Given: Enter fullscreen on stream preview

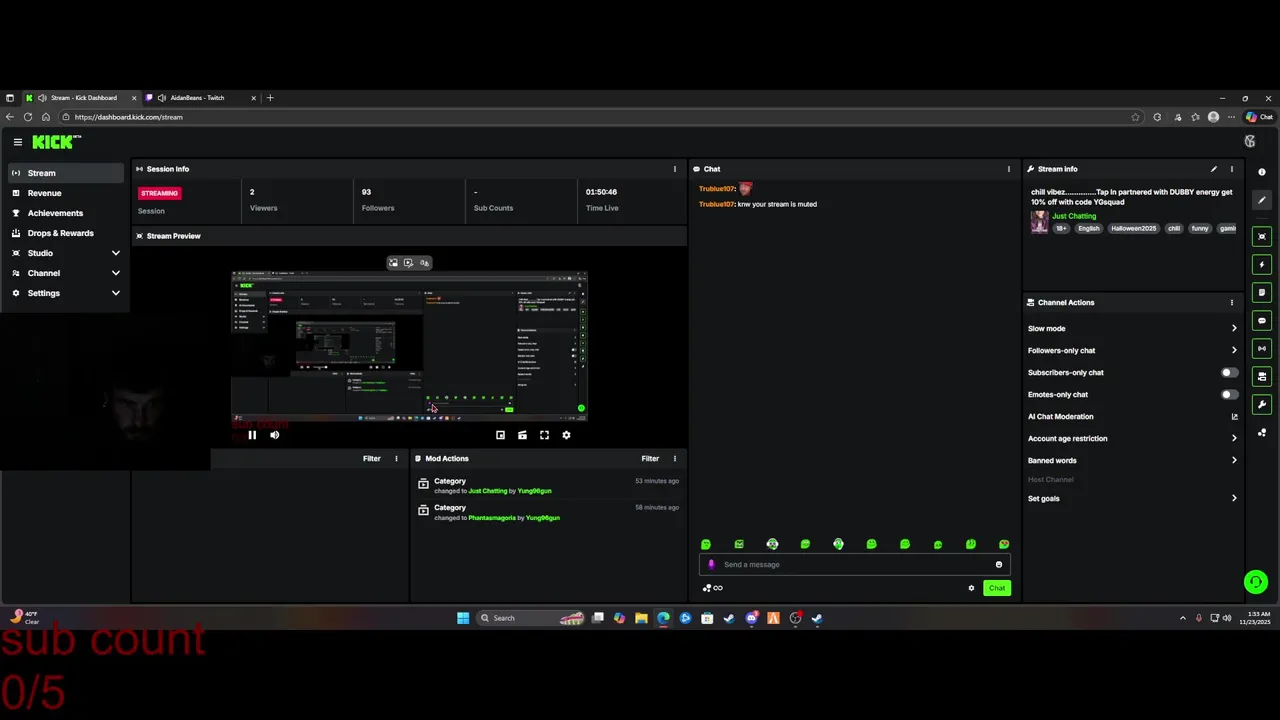Looking at the screenshot, I should tap(544, 435).
